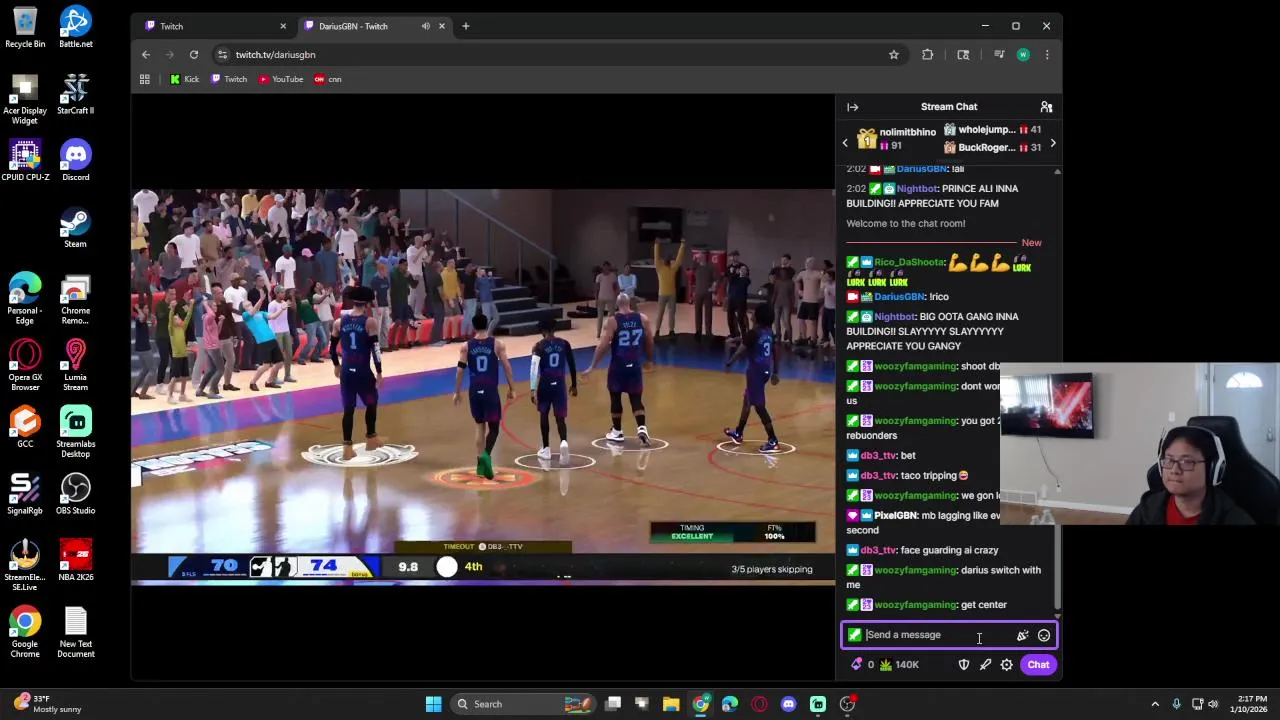Open the cnn bookmark
This screenshot has width=1280, height=720.
coord(328,79)
